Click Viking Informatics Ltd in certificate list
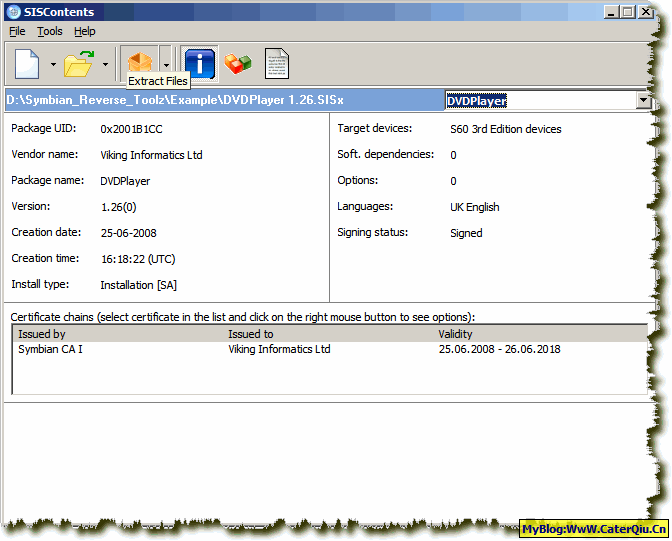The height and width of the screenshot is (541, 672). 279,349
